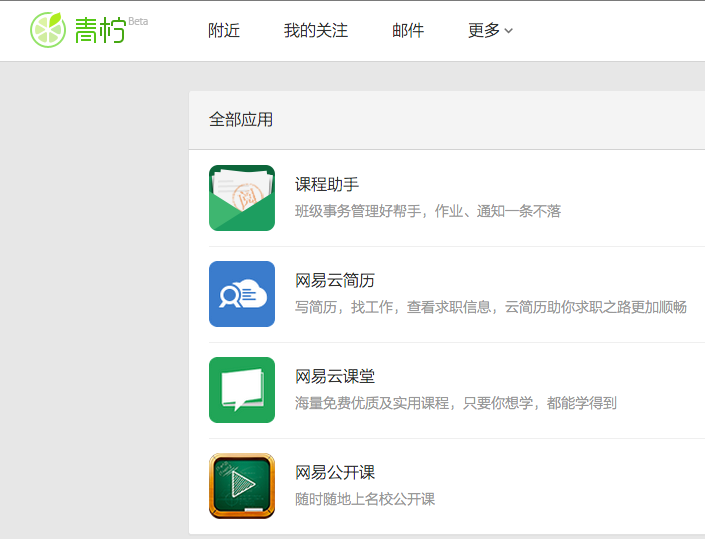This screenshot has width=705, height=539.
Task: Go to 我的关注 in the navigation
Action: point(316,31)
